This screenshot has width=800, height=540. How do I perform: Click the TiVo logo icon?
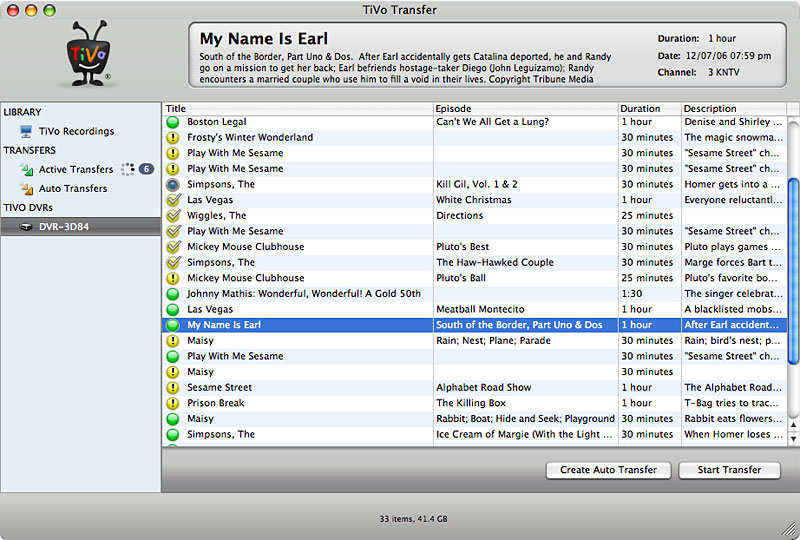89,59
